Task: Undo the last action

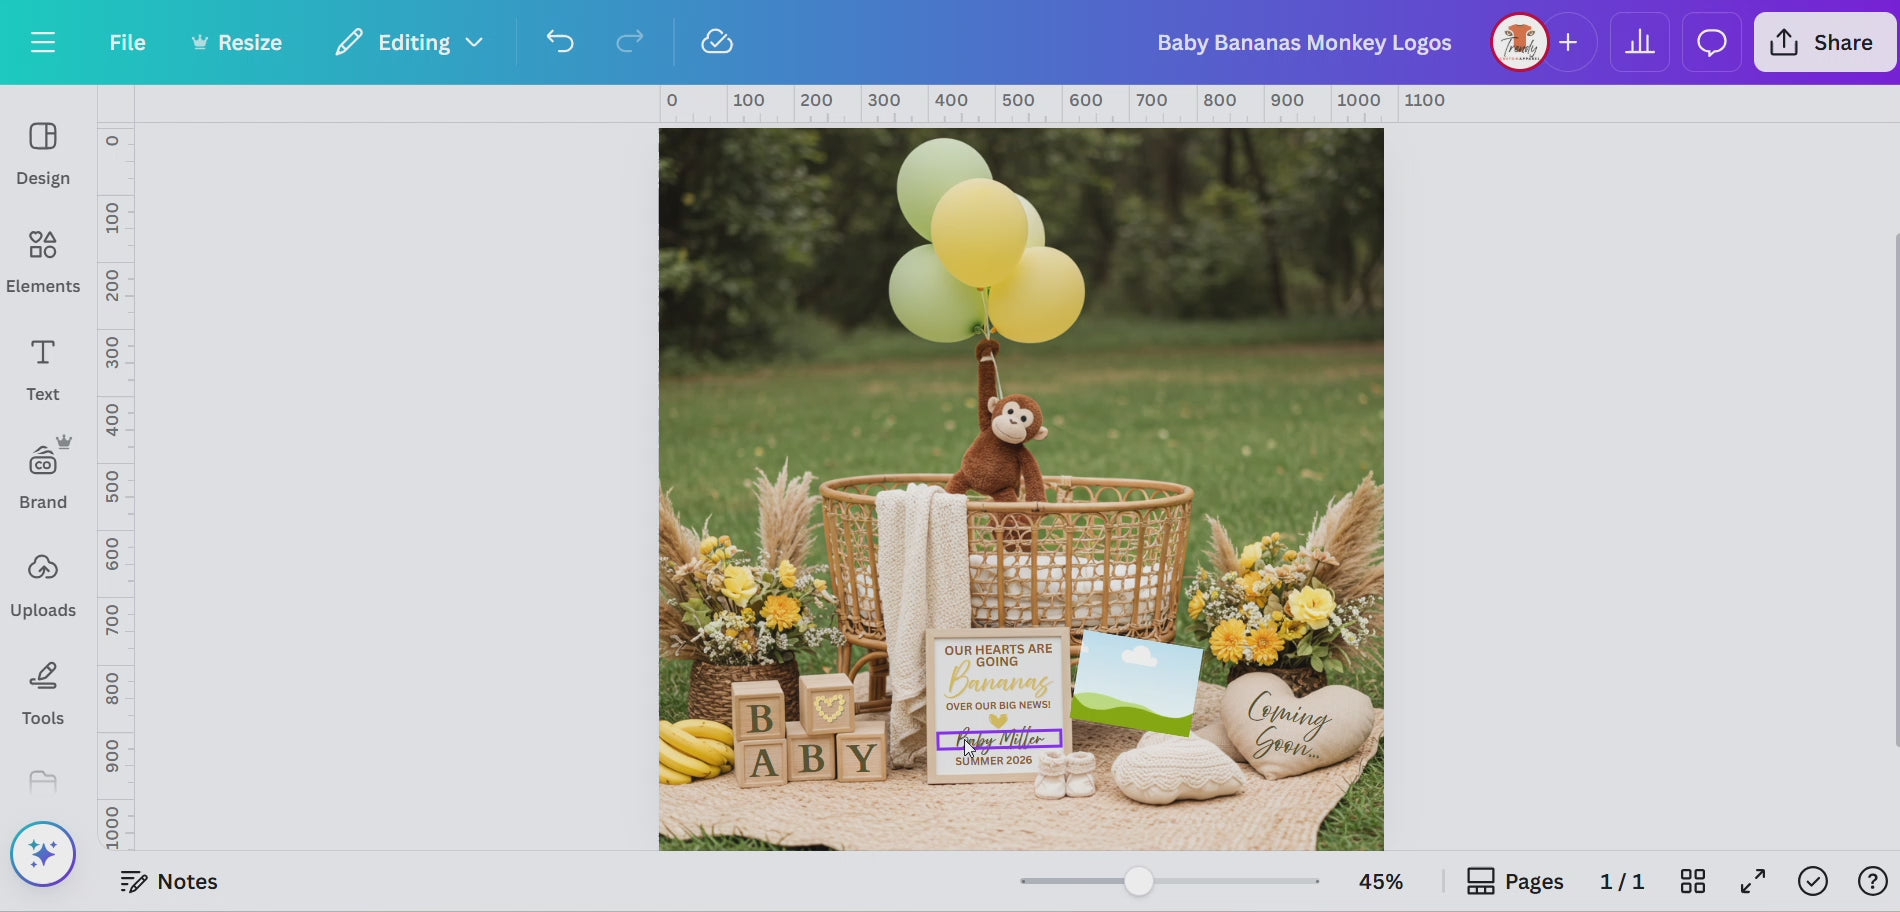Action: point(560,42)
